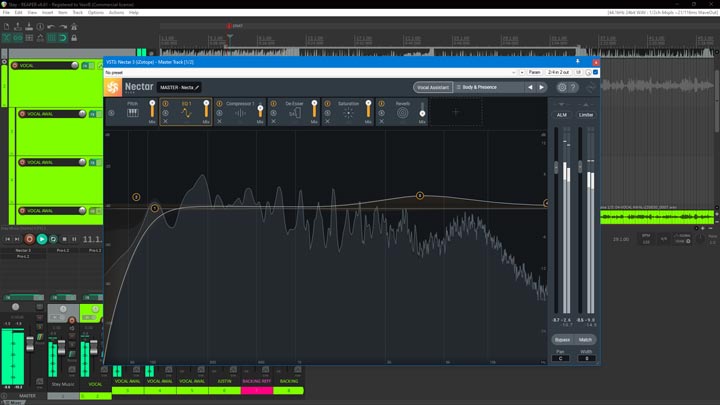
Task: Click the Limiter button
Action: (x=585, y=115)
